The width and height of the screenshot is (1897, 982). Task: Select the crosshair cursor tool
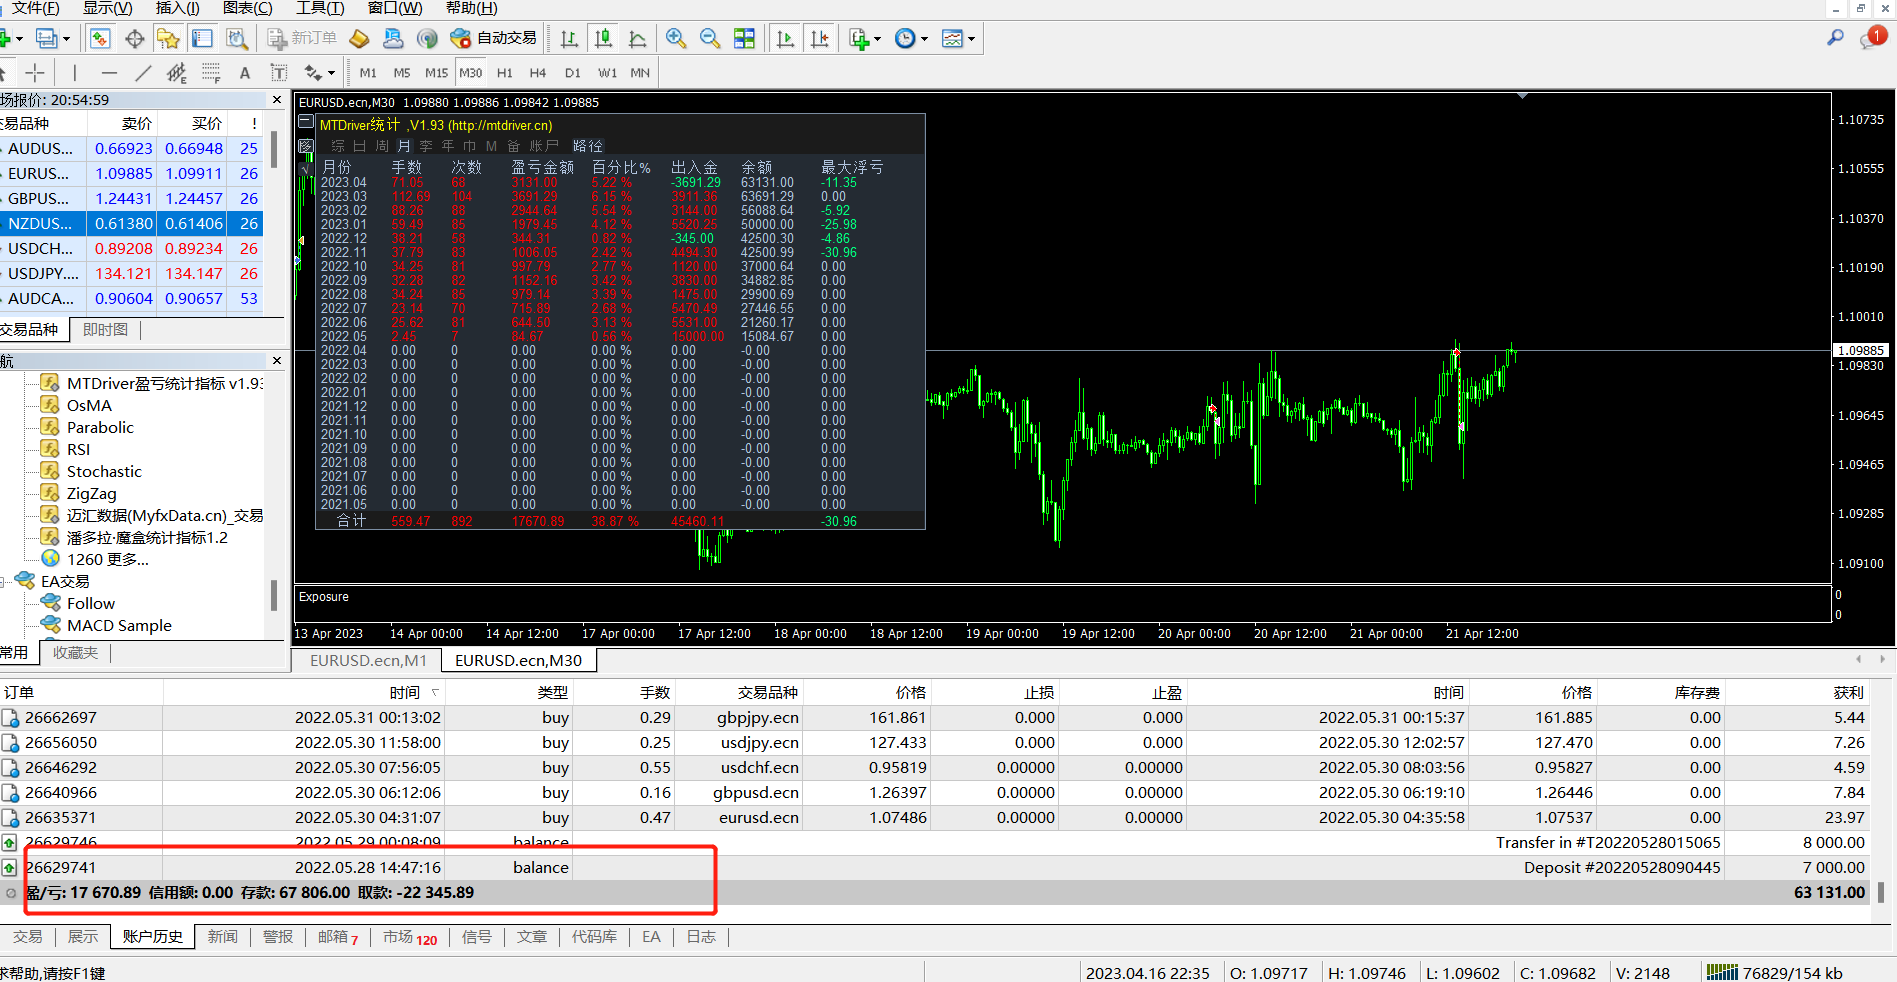point(35,73)
